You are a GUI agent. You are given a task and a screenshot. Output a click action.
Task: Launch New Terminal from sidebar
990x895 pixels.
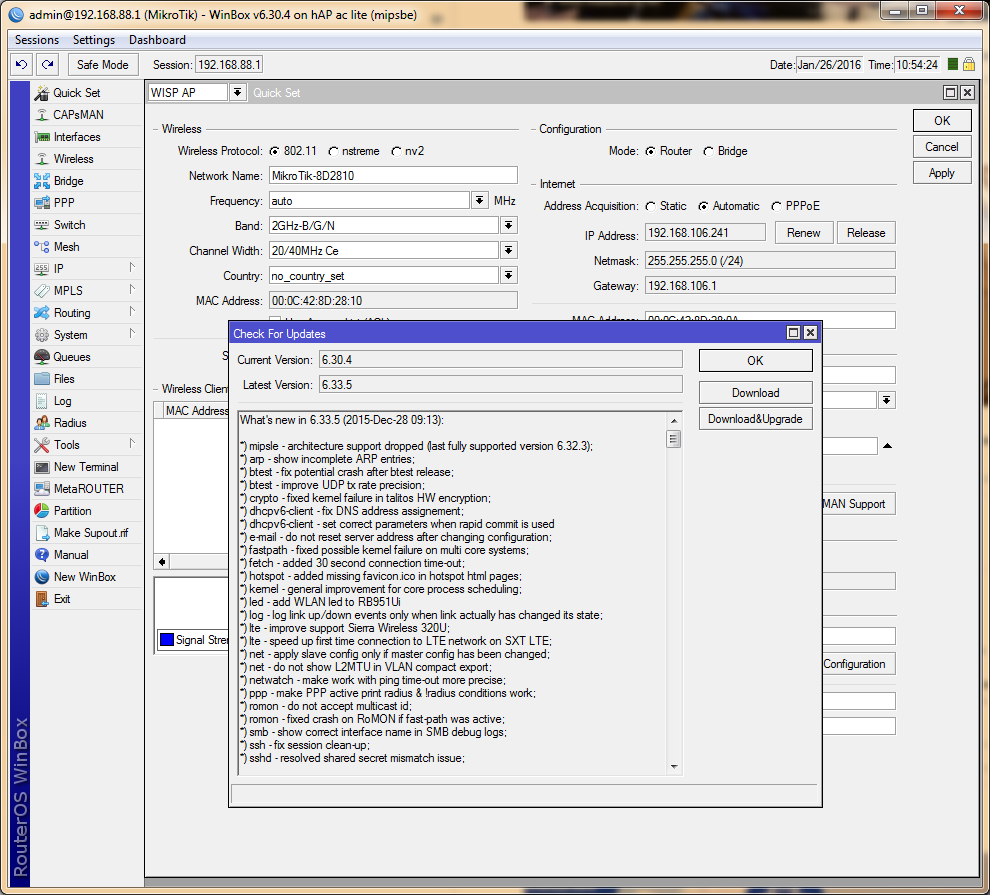pos(85,467)
